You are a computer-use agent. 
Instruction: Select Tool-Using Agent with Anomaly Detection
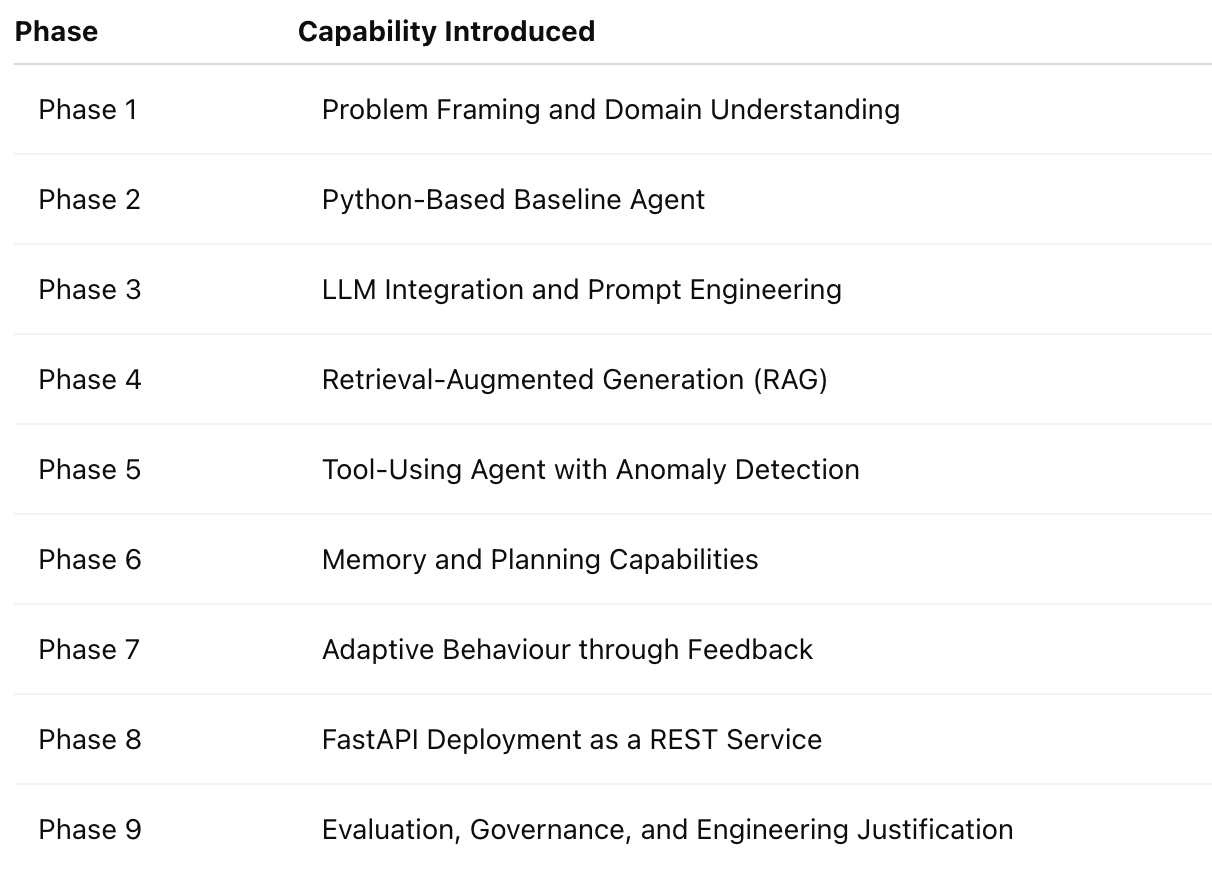pos(591,470)
